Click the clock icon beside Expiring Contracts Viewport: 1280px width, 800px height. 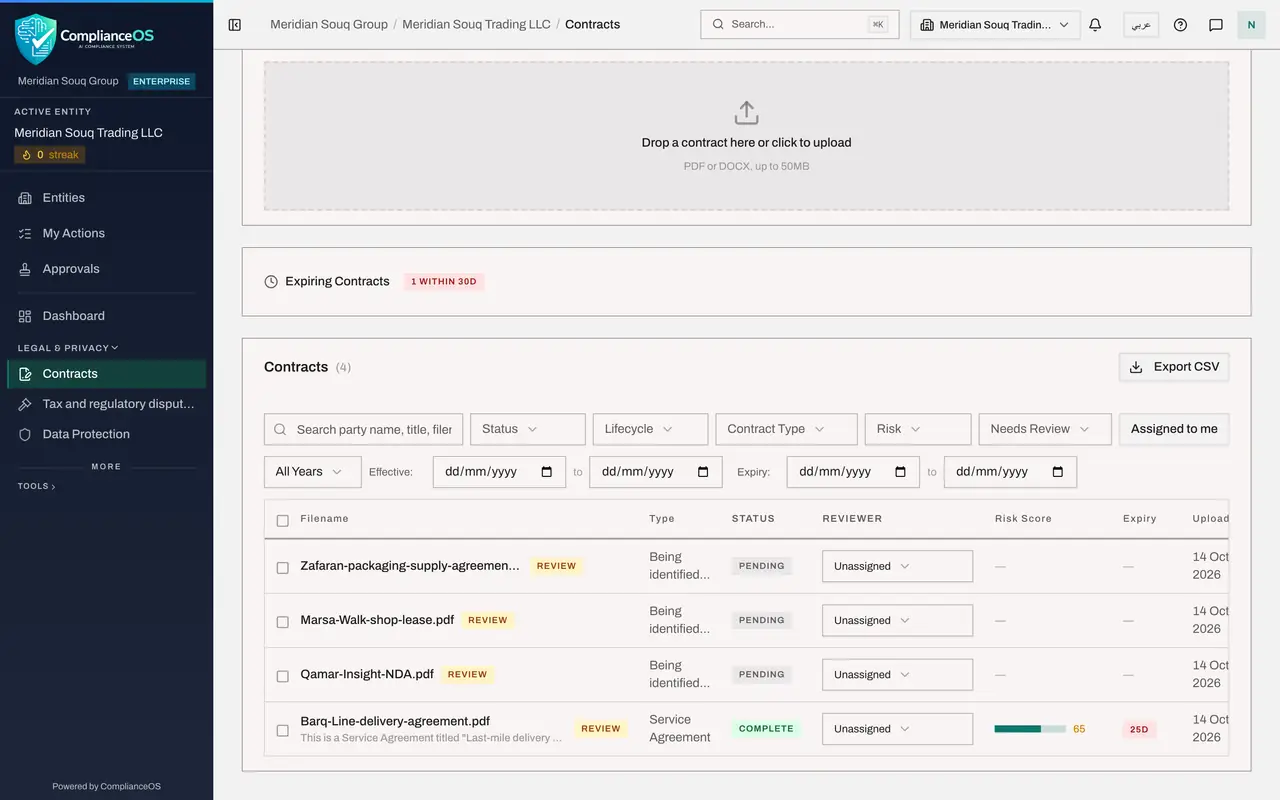pos(271,282)
